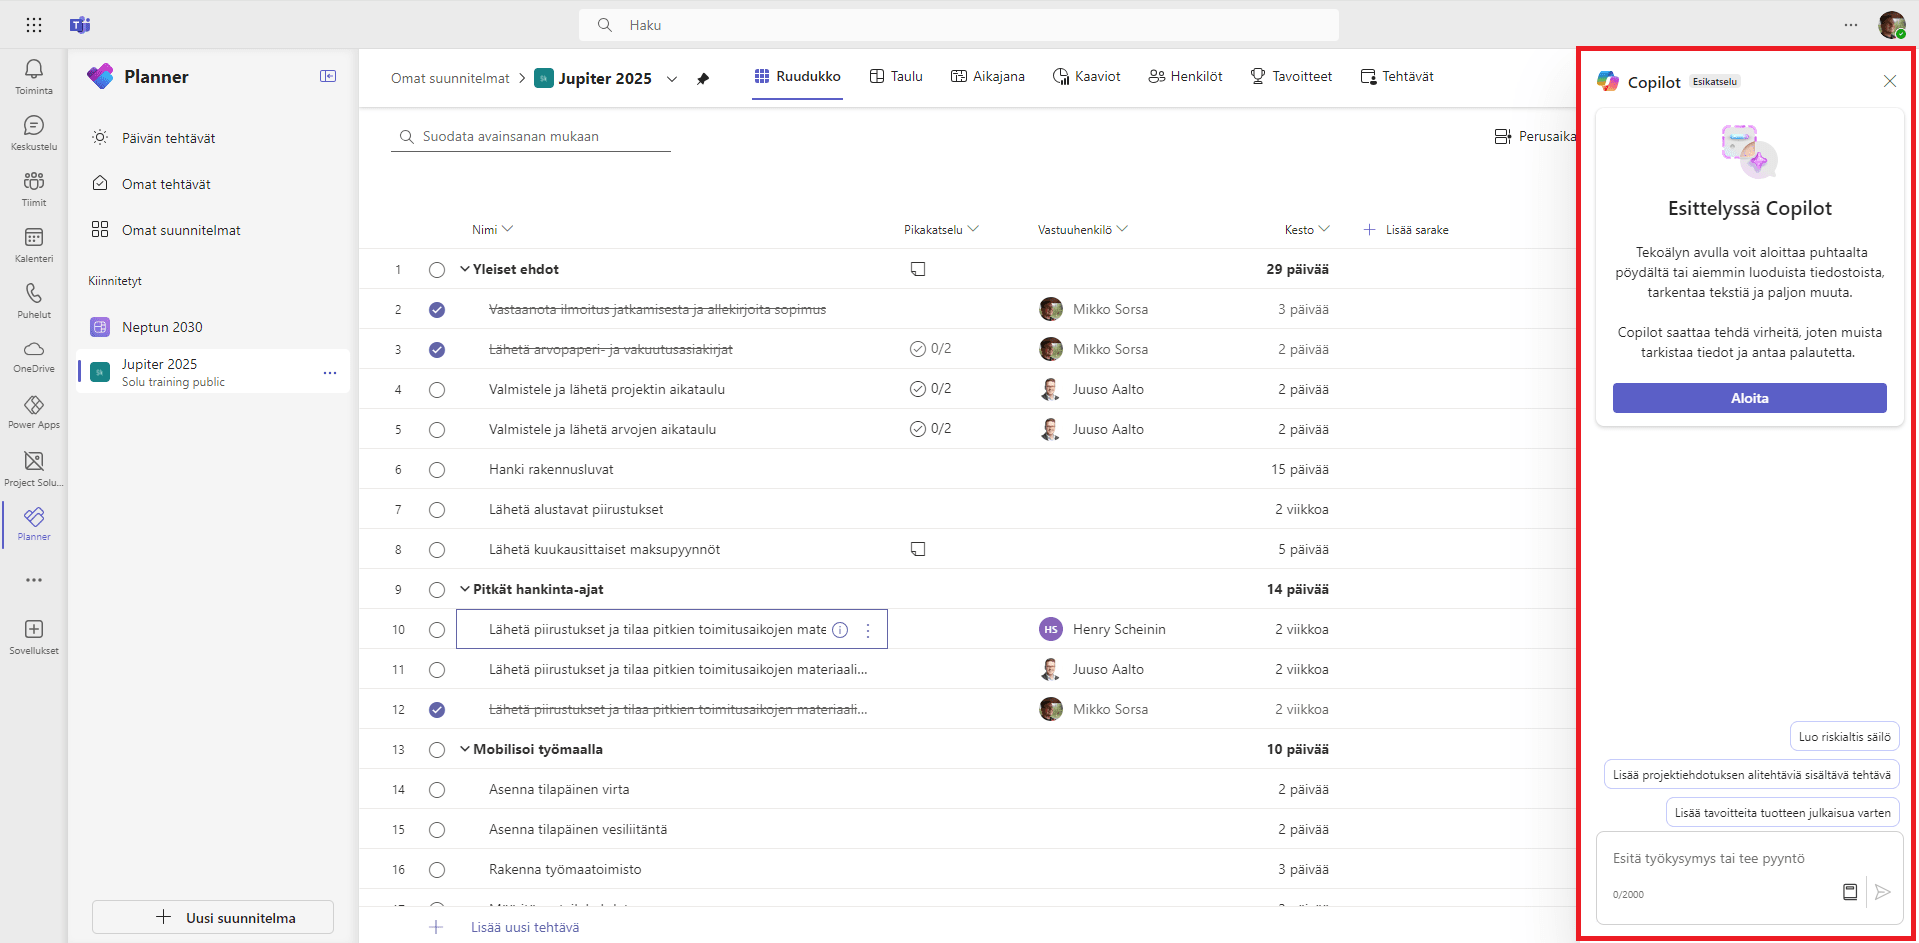Open OneDrive in the app rail
1919x943 pixels.
pyautogui.click(x=34, y=355)
